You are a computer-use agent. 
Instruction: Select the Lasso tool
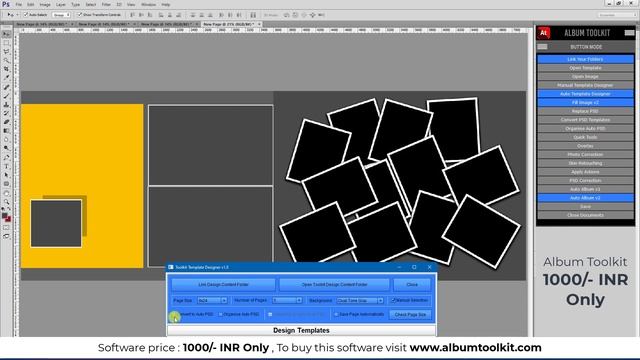pos(6,52)
